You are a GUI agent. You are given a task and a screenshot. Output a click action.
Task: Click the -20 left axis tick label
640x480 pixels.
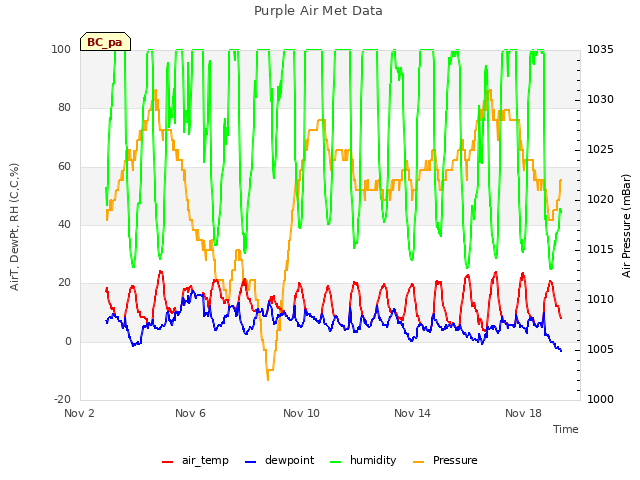62,399
